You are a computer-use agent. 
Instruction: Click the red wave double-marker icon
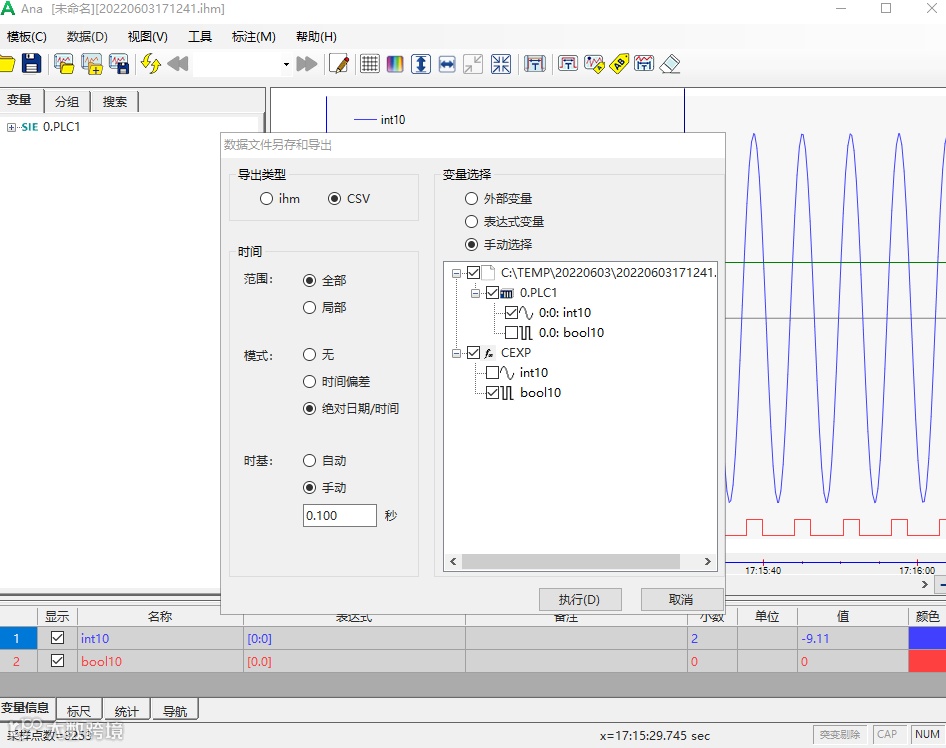(x=644, y=63)
